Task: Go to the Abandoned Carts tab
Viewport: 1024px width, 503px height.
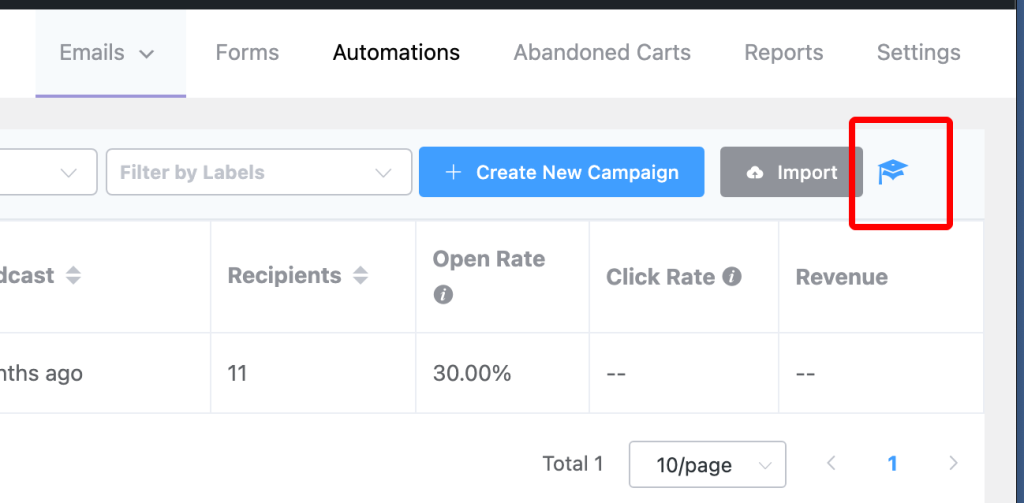Action: [602, 53]
